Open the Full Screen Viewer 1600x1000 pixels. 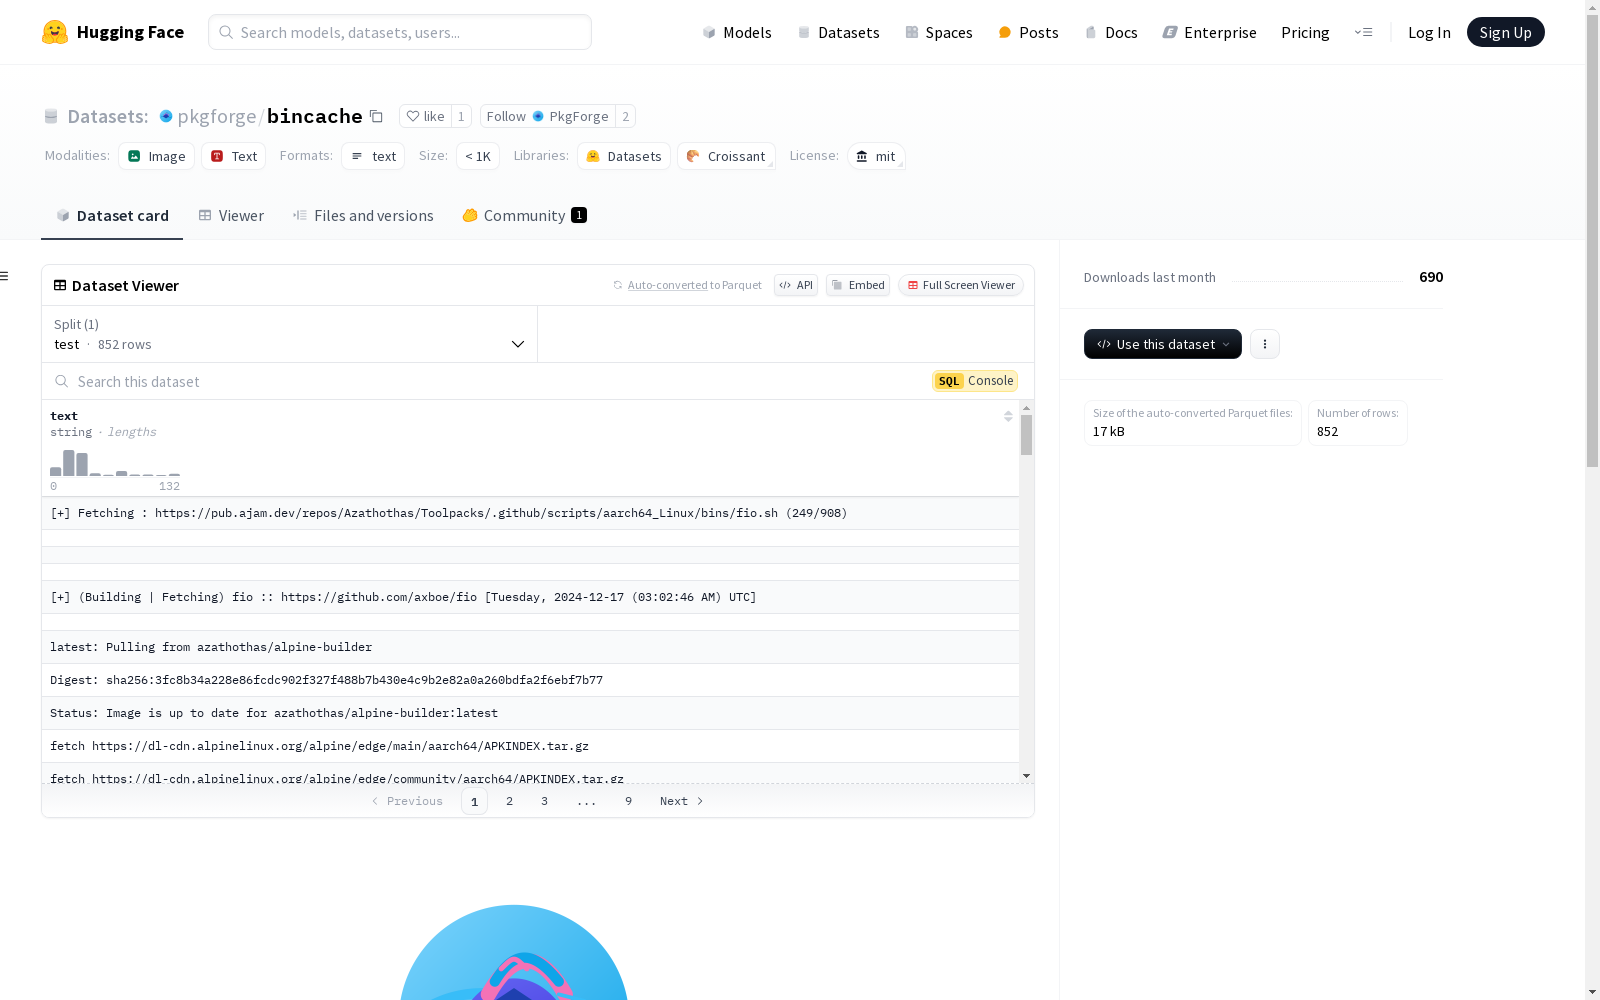pos(960,285)
